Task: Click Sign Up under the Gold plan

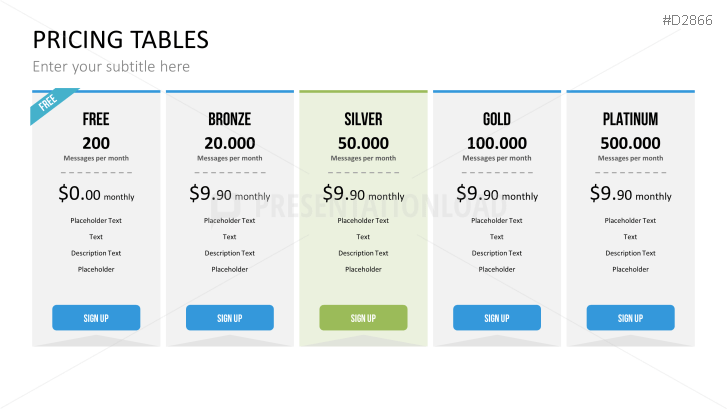Action: click(x=497, y=318)
